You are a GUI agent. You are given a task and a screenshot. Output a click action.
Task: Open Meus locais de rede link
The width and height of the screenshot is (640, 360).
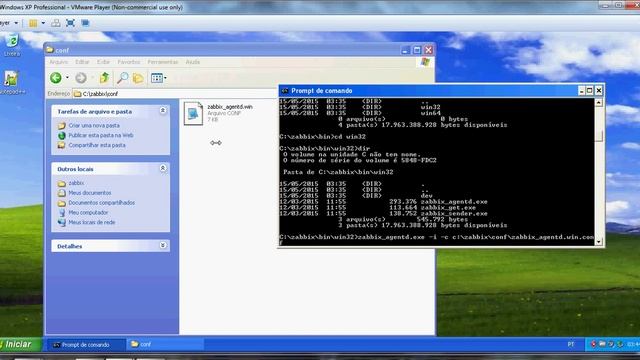[92, 222]
